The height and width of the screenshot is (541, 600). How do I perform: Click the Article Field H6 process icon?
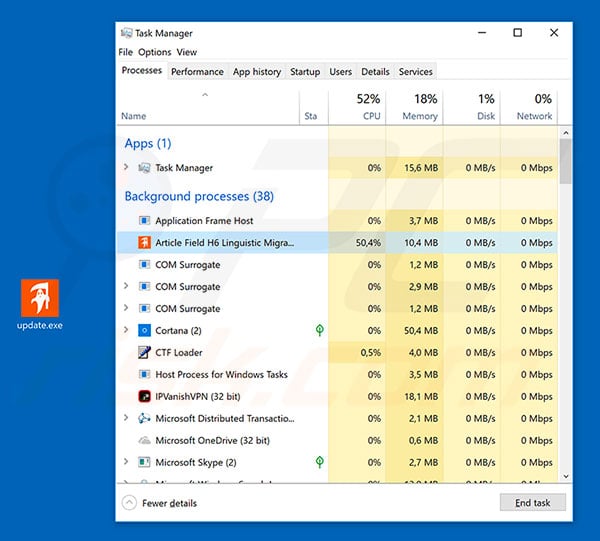point(144,243)
